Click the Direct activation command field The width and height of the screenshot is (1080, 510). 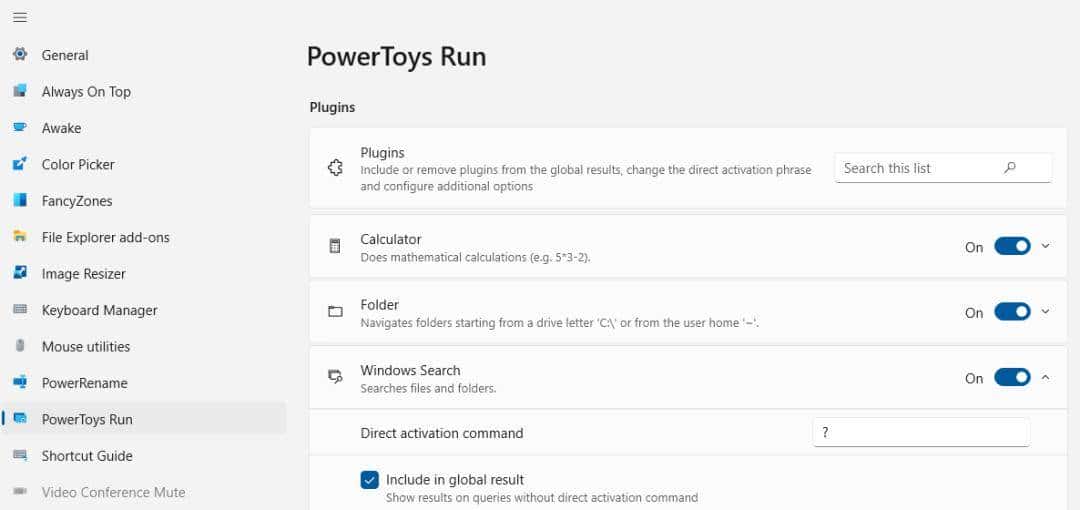pyautogui.click(x=921, y=432)
